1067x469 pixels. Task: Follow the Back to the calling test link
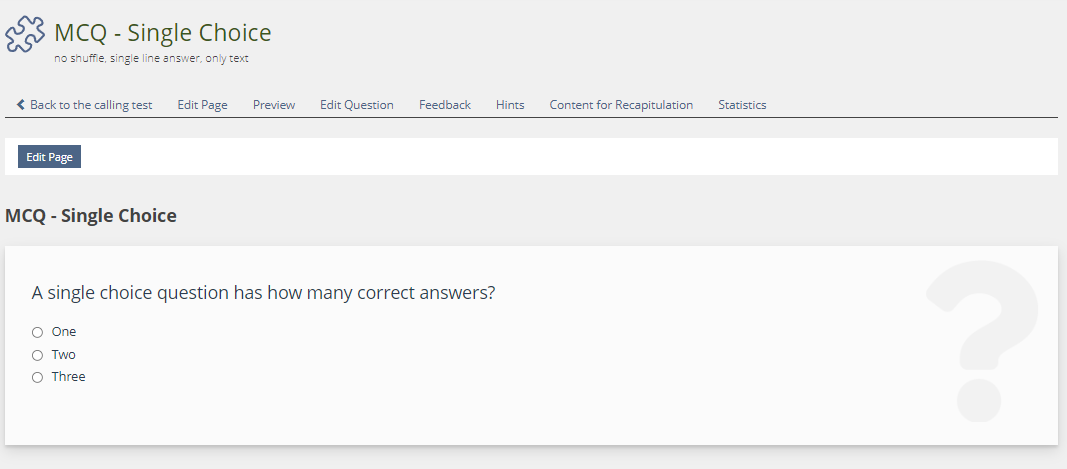tap(91, 105)
